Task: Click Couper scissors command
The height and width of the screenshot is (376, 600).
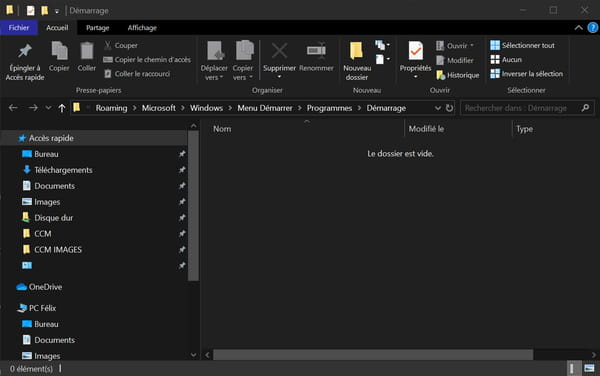Action: coord(121,45)
